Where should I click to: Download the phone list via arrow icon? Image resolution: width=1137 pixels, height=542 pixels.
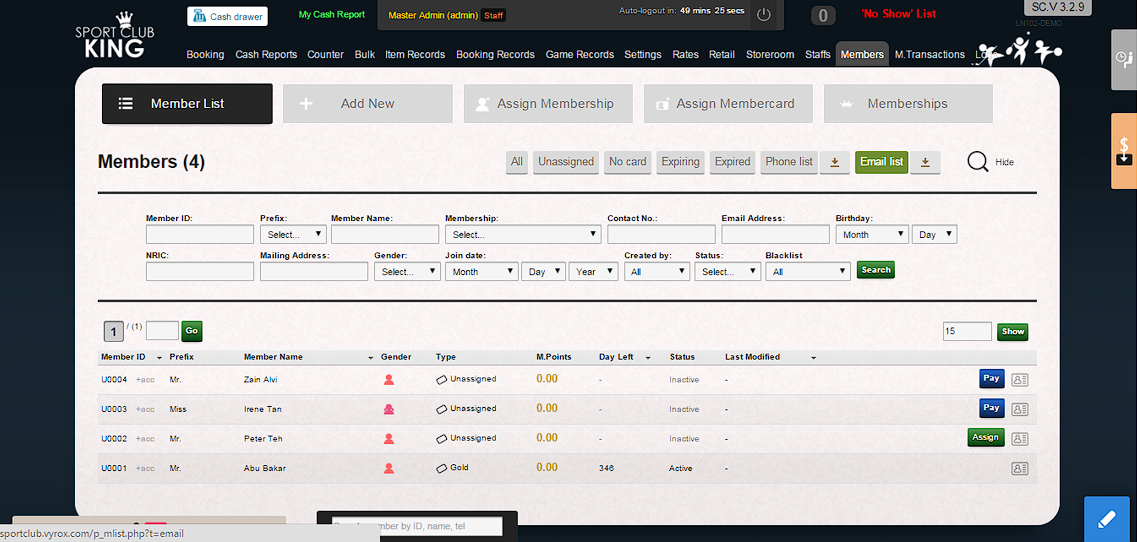pos(835,162)
